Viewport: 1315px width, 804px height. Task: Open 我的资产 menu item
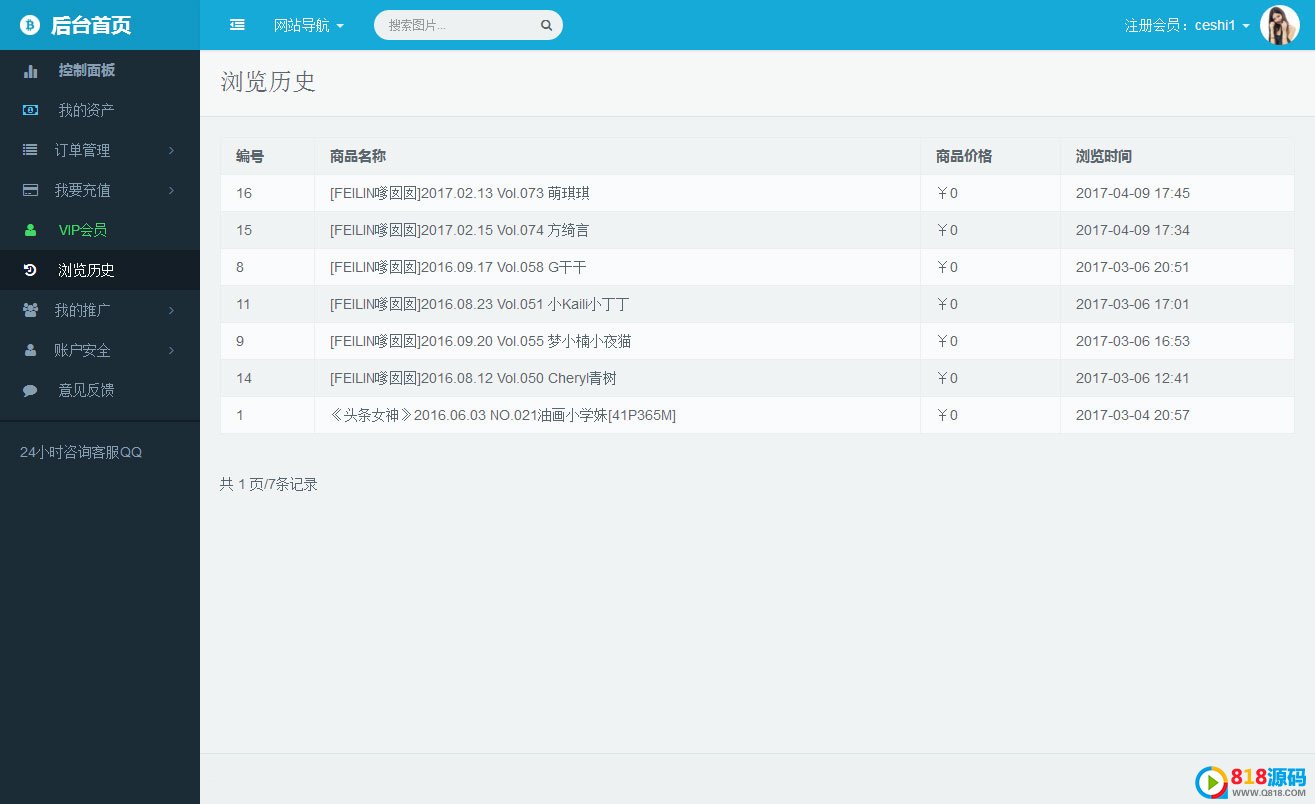pyautogui.click(x=86, y=110)
